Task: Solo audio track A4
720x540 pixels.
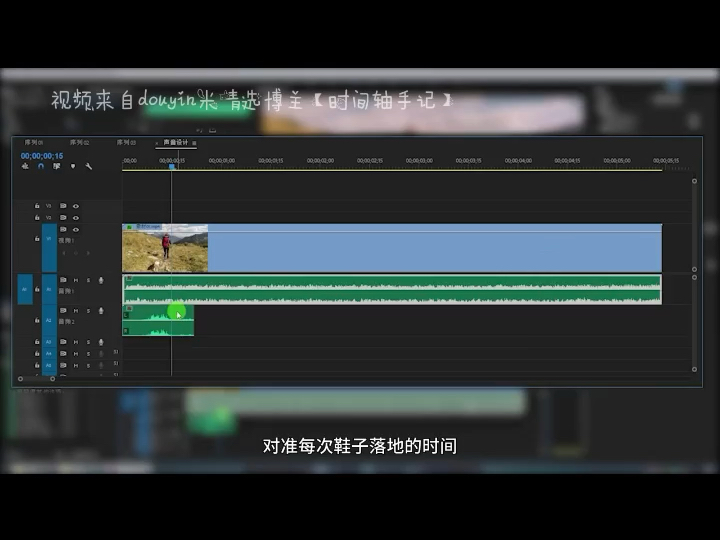Action: click(x=89, y=354)
